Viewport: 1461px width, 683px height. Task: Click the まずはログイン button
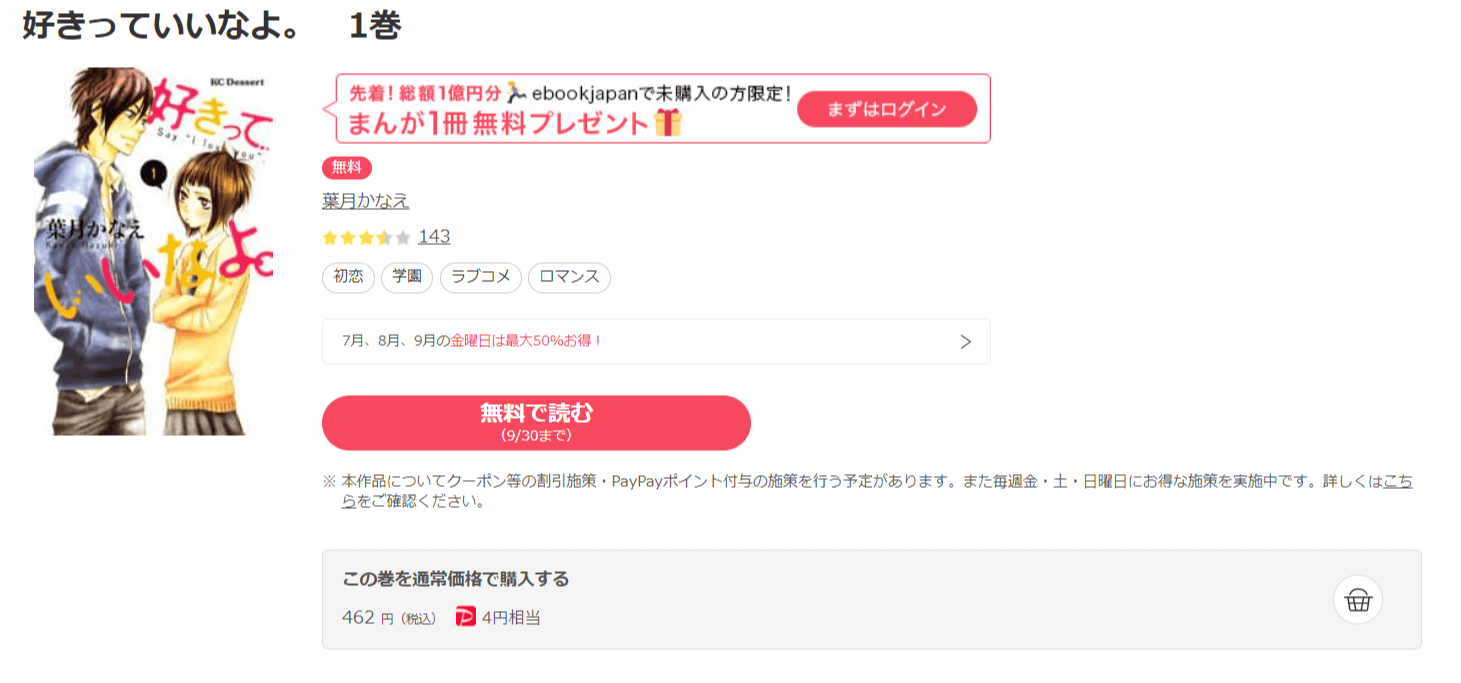[886, 109]
